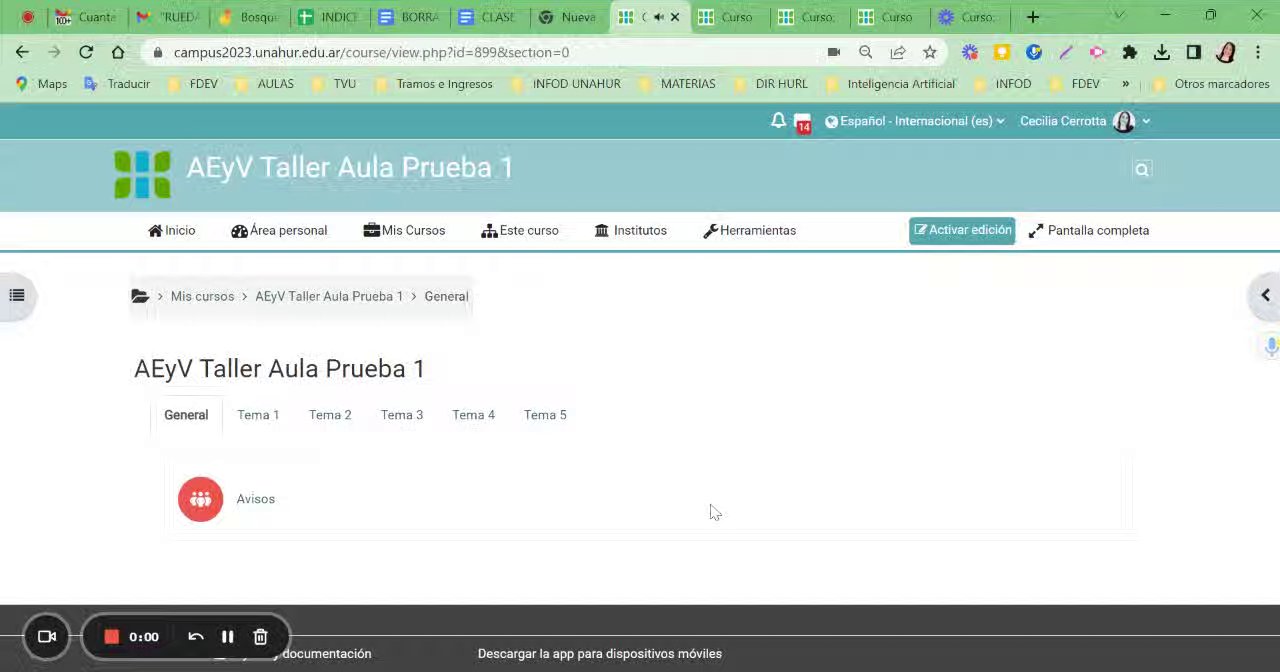1280x672 pixels.
Task: Open the AULAS bookmark folder
Action: click(265, 84)
